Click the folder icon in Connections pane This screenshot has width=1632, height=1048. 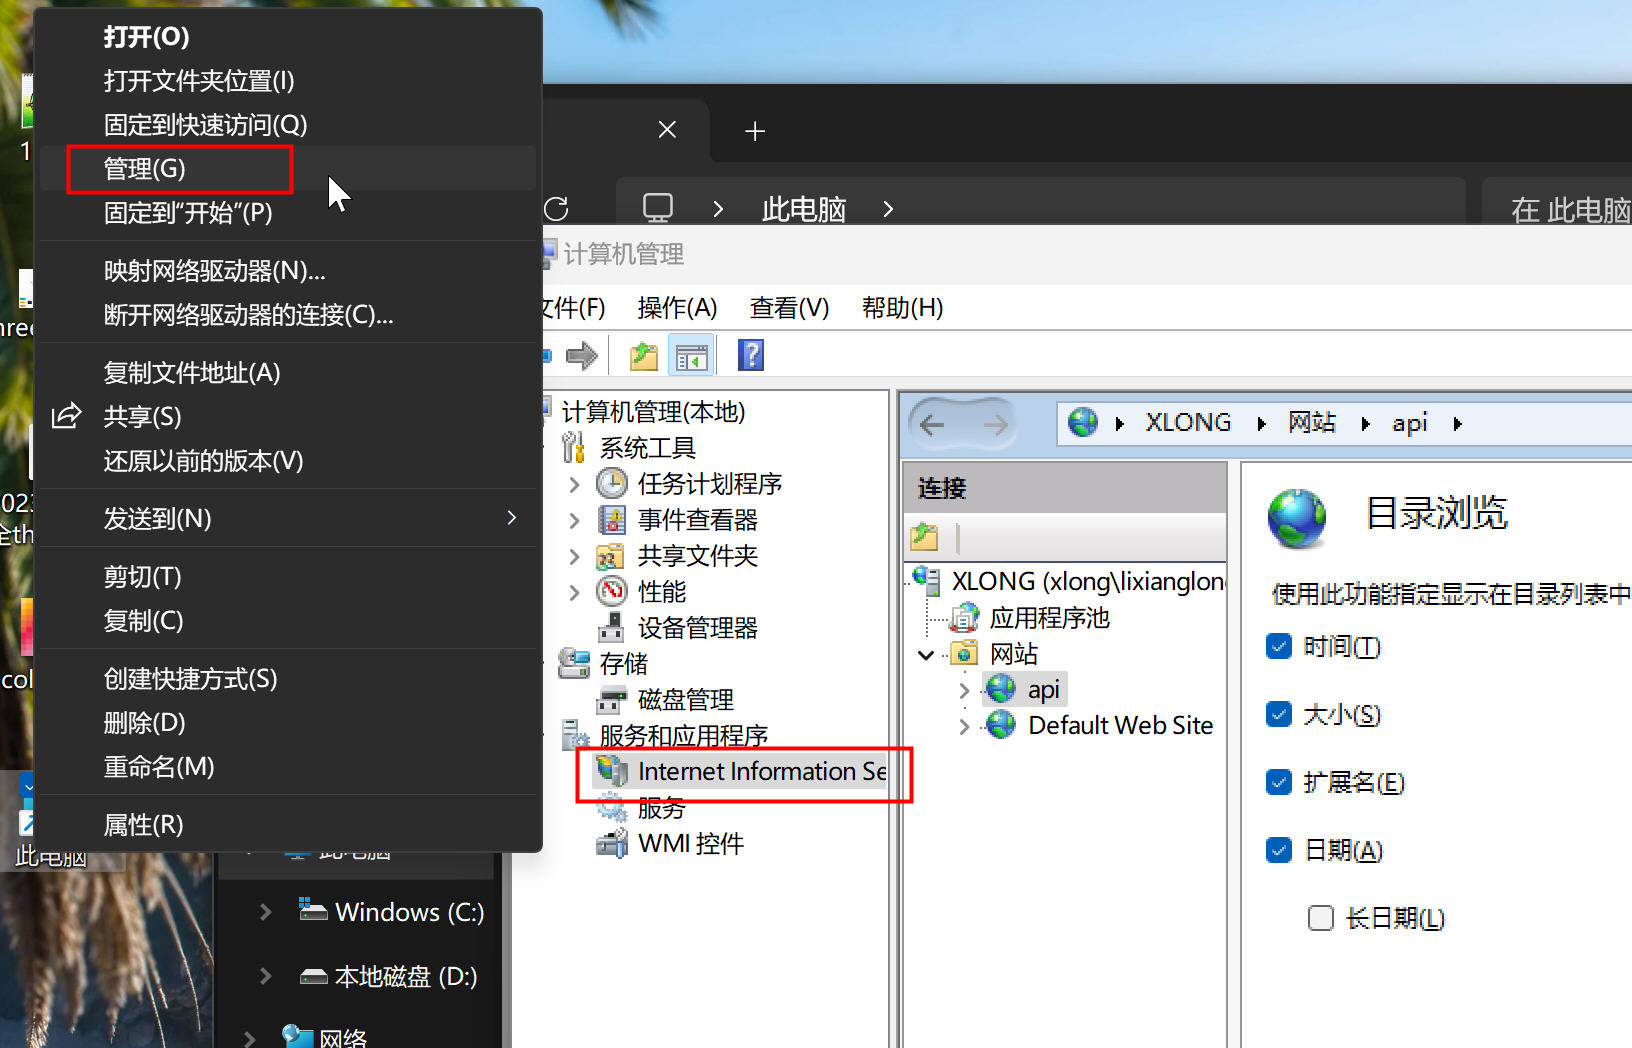(x=924, y=538)
